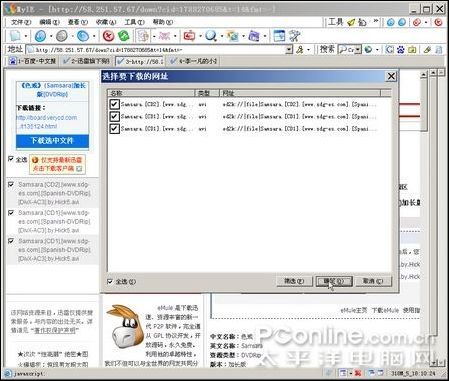Open the 收藏(A) menu
The width and height of the screenshot is (449, 381).
click(x=106, y=22)
